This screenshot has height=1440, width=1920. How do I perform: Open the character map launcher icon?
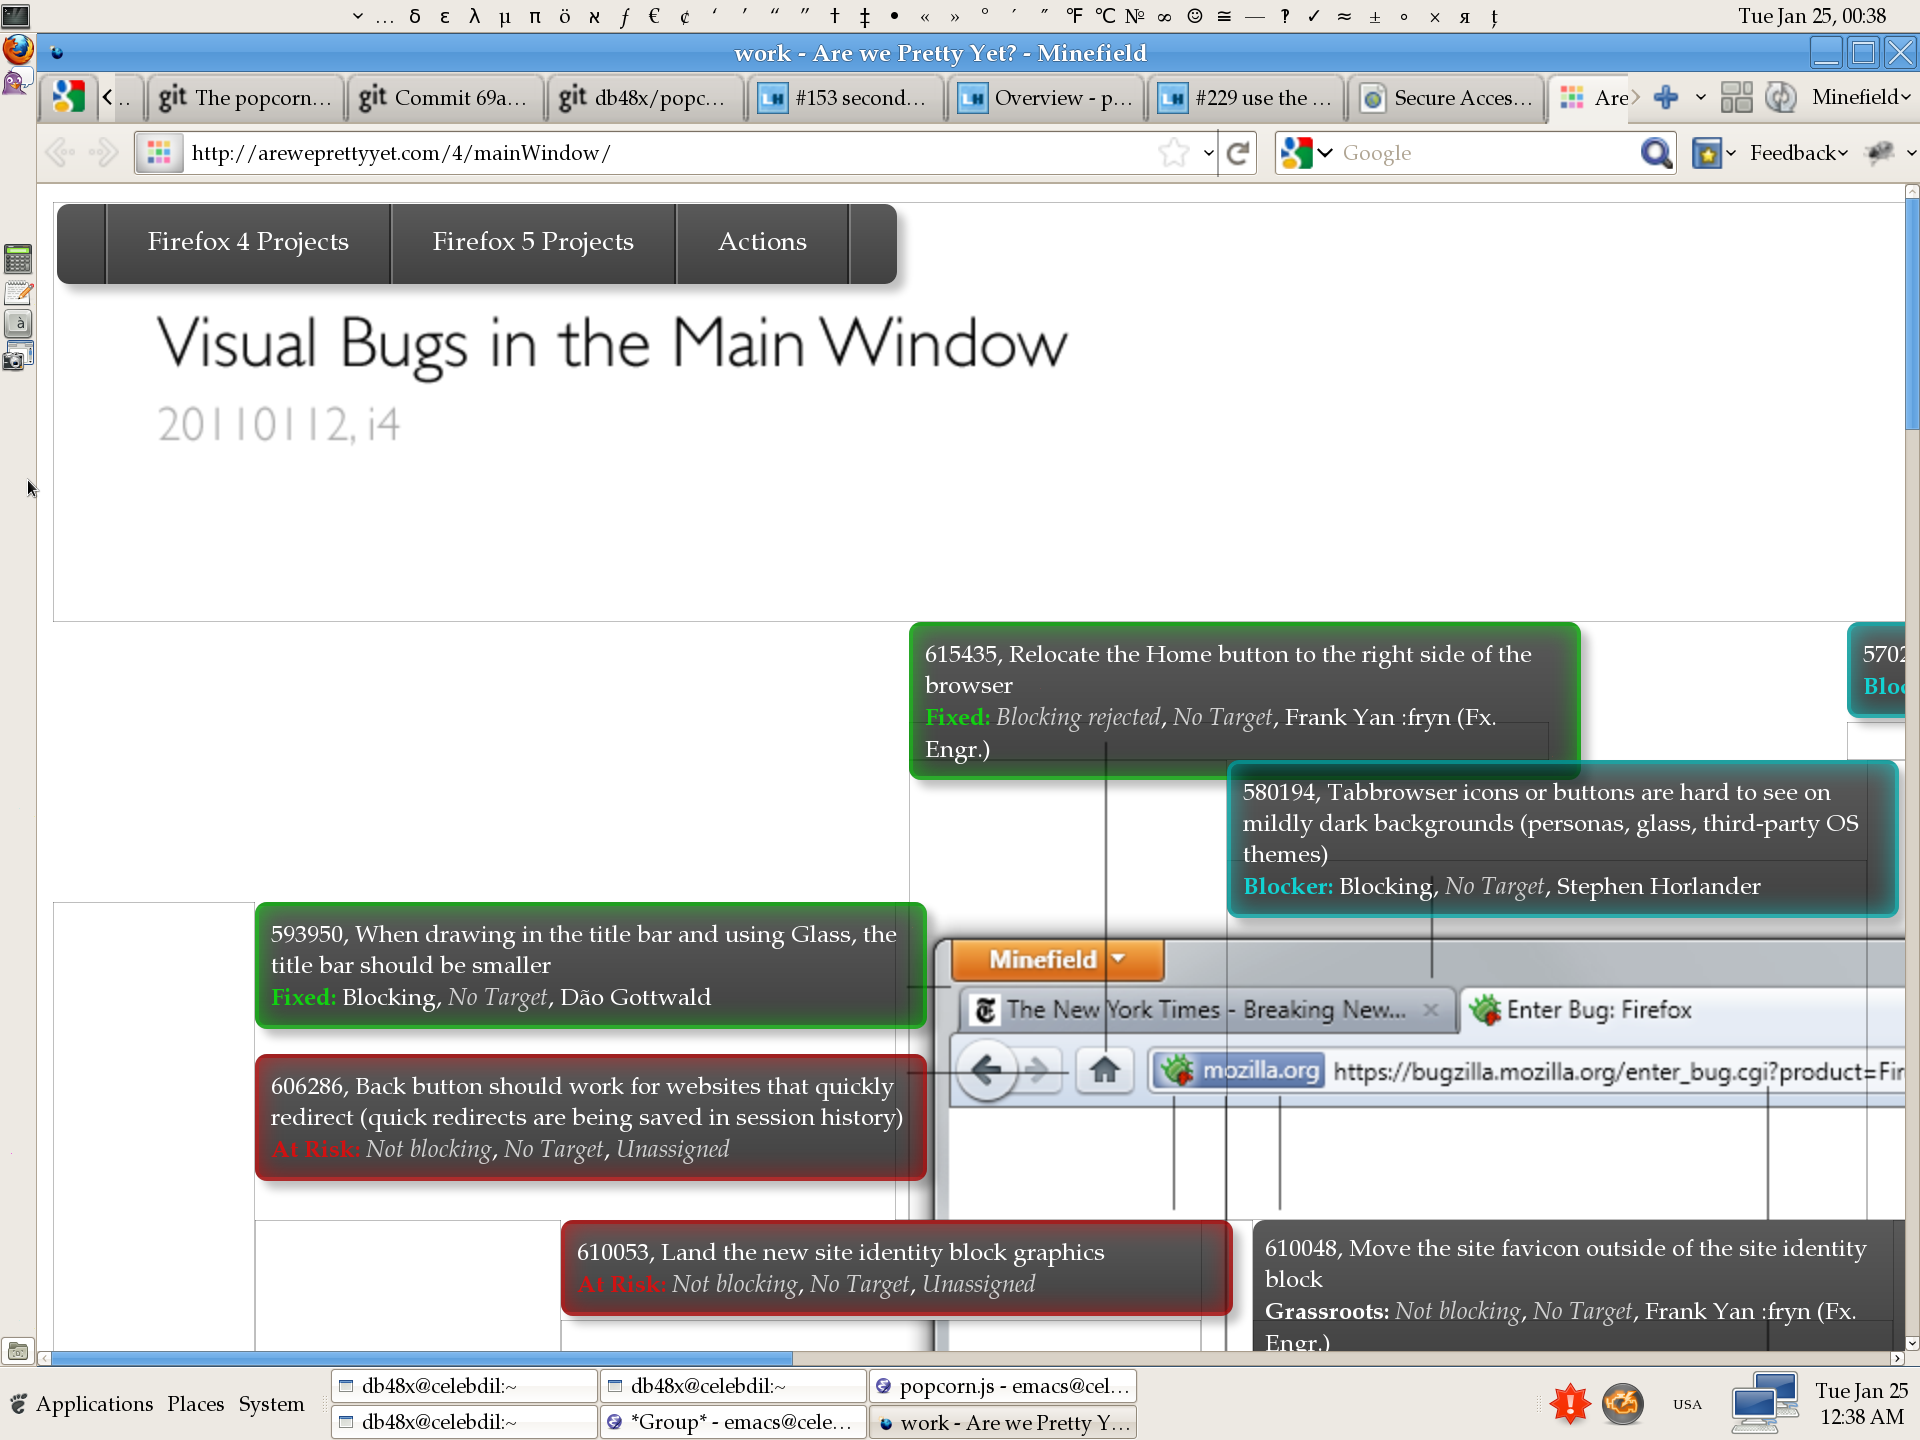18,323
